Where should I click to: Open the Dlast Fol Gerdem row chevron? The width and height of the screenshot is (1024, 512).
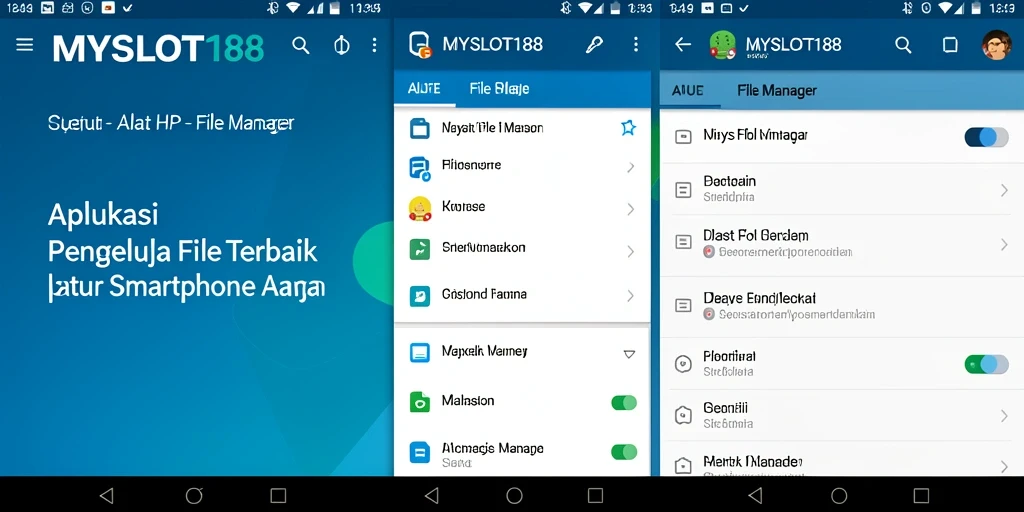point(1004,244)
